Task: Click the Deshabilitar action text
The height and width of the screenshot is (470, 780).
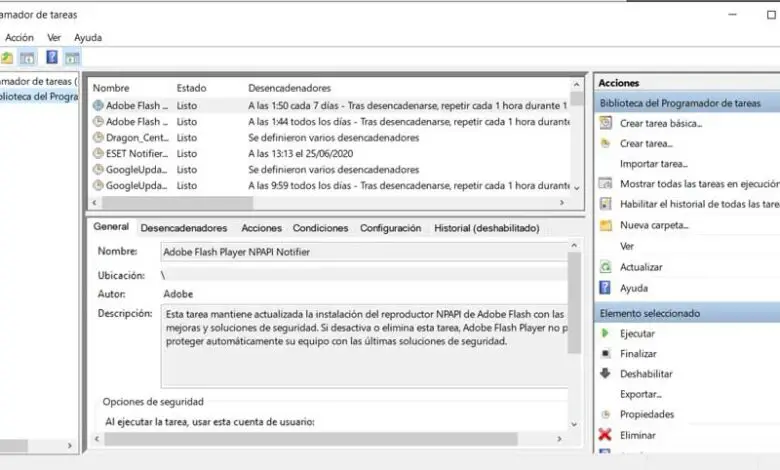Action: point(646,374)
